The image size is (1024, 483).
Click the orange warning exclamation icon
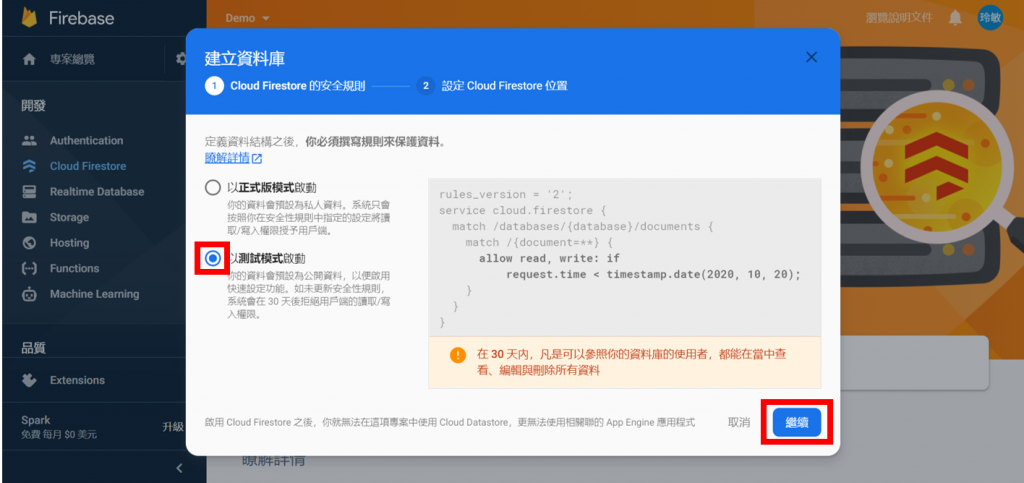tap(458, 355)
